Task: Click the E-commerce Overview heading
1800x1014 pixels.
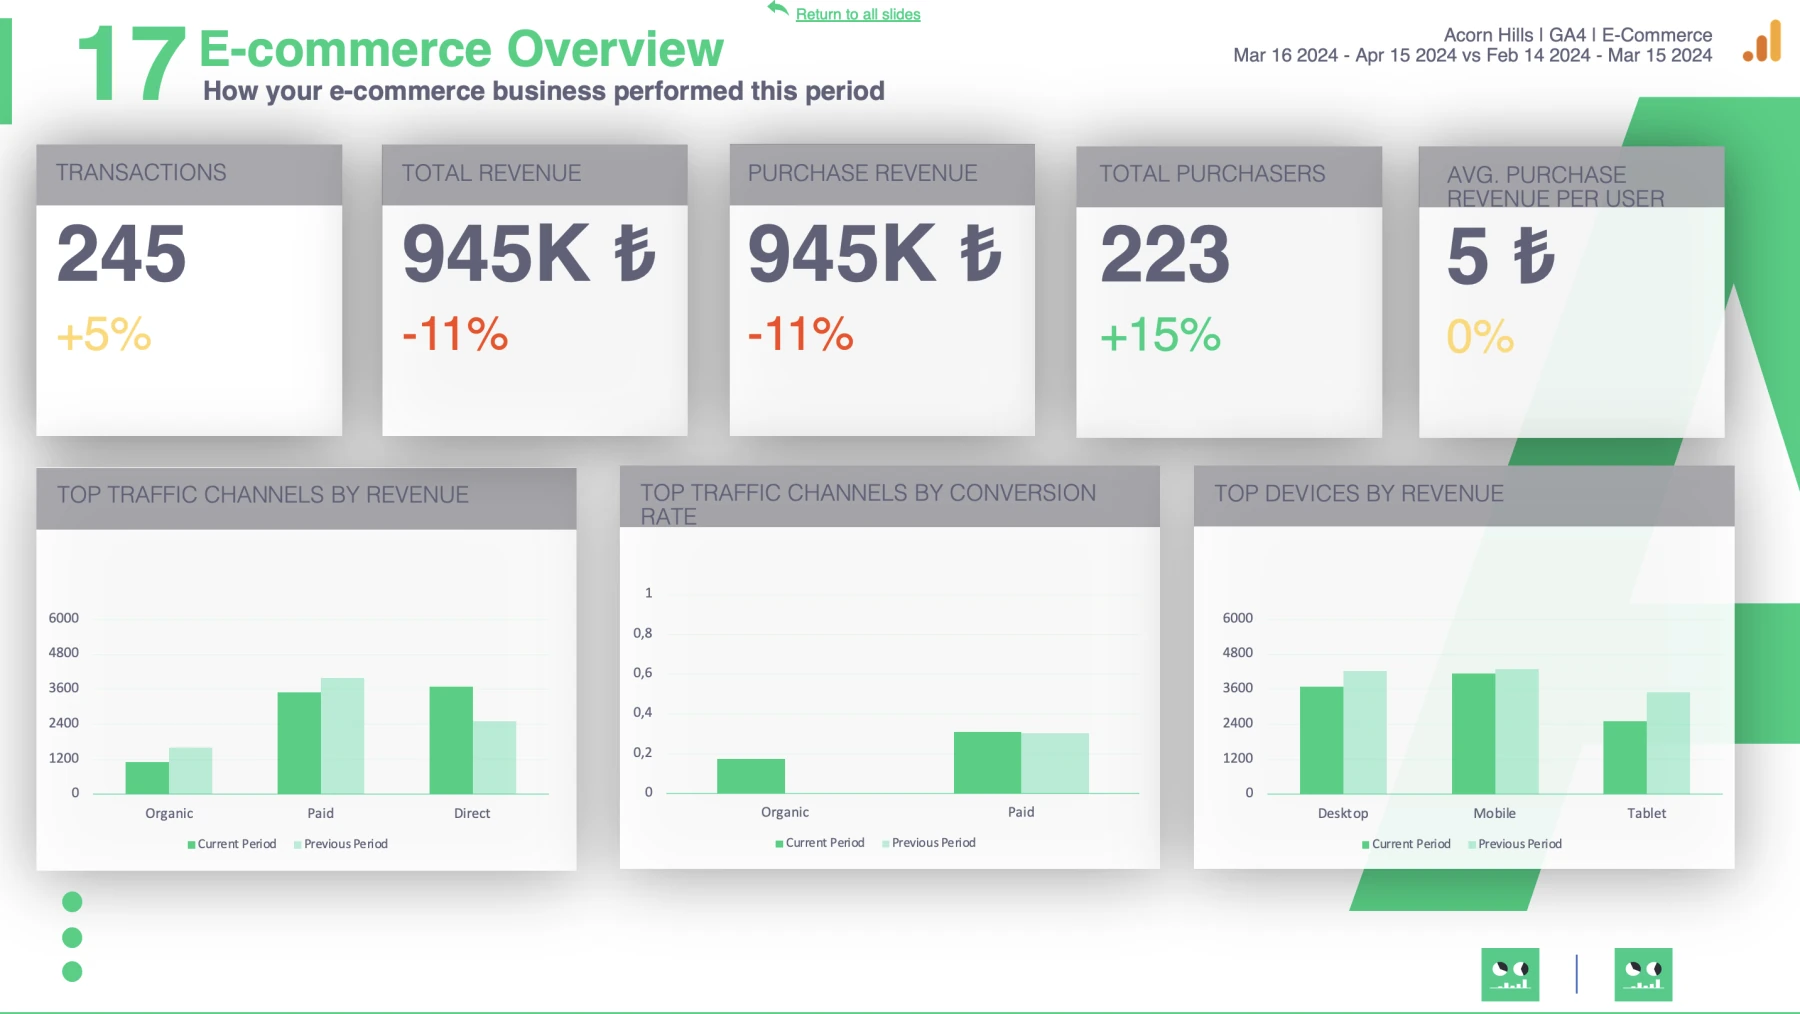Action: (x=461, y=48)
